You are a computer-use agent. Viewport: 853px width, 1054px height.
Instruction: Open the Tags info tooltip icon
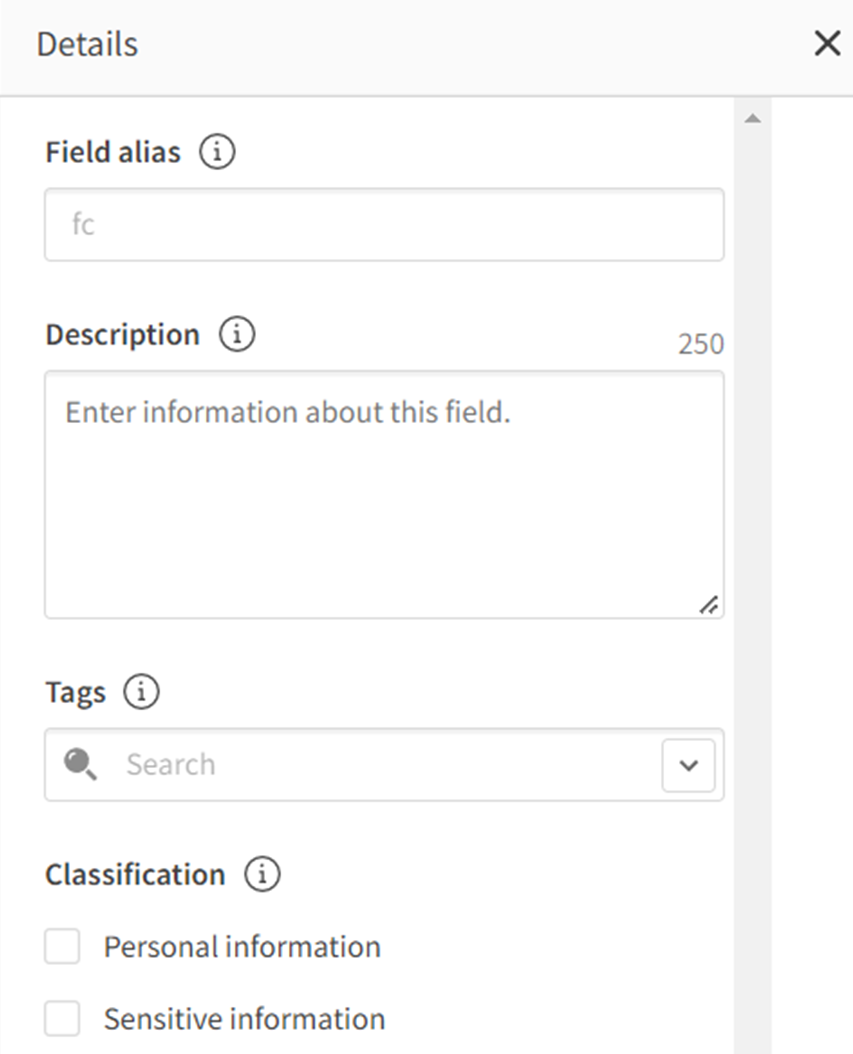[141, 691]
